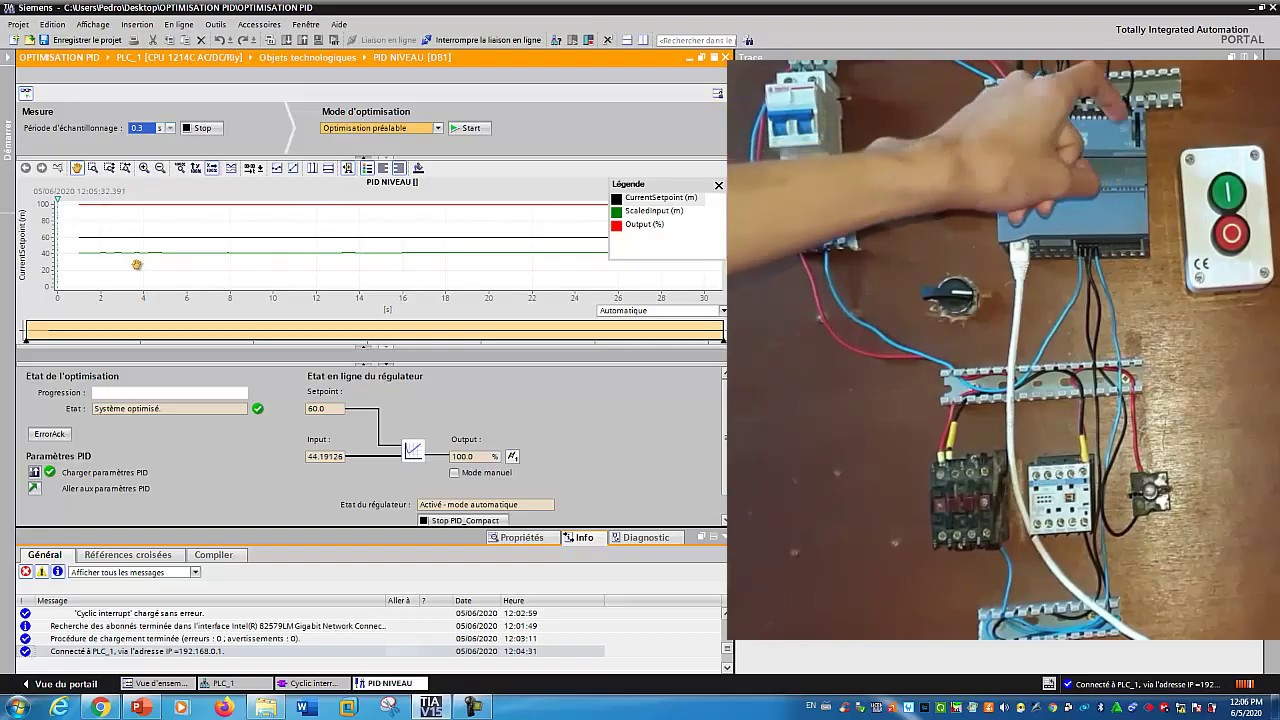The height and width of the screenshot is (720, 1280).
Task: Click the load PID parameters icon
Action: pos(35,472)
